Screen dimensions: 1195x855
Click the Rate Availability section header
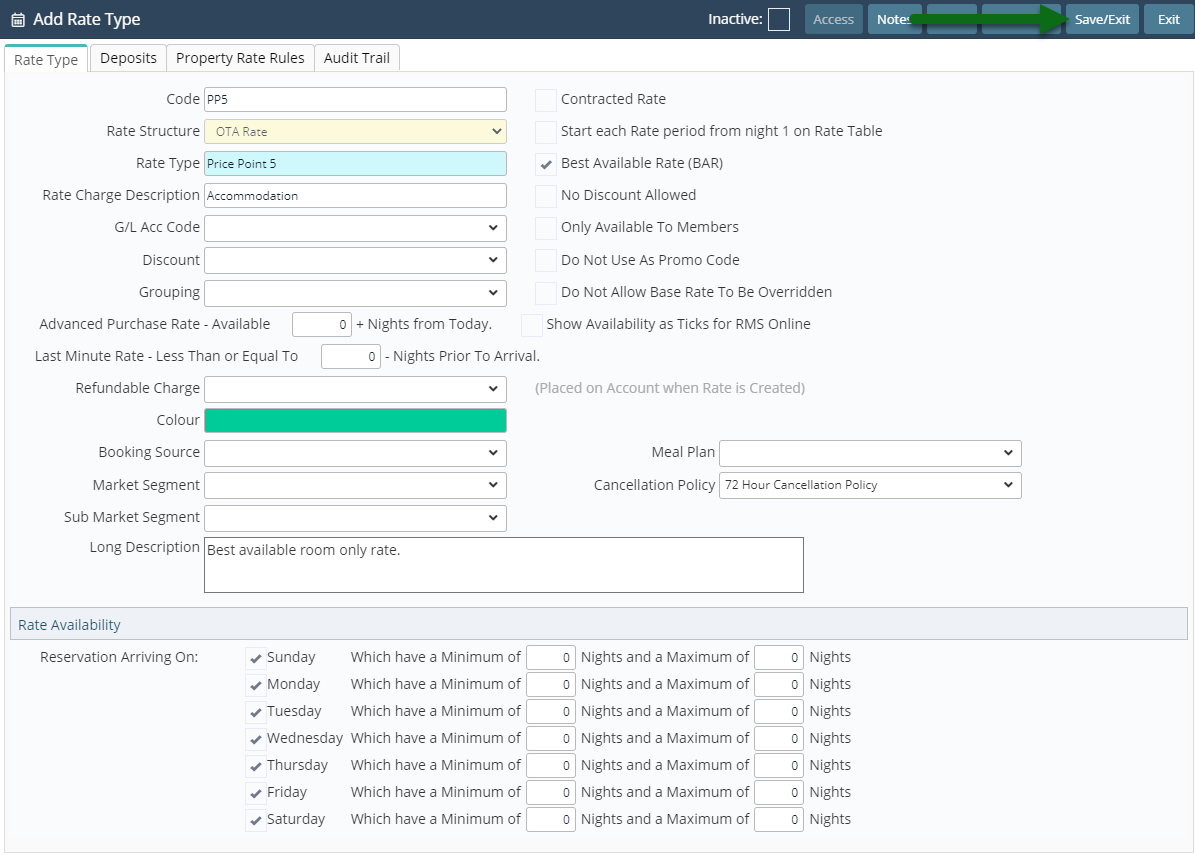[x=598, y=624]
